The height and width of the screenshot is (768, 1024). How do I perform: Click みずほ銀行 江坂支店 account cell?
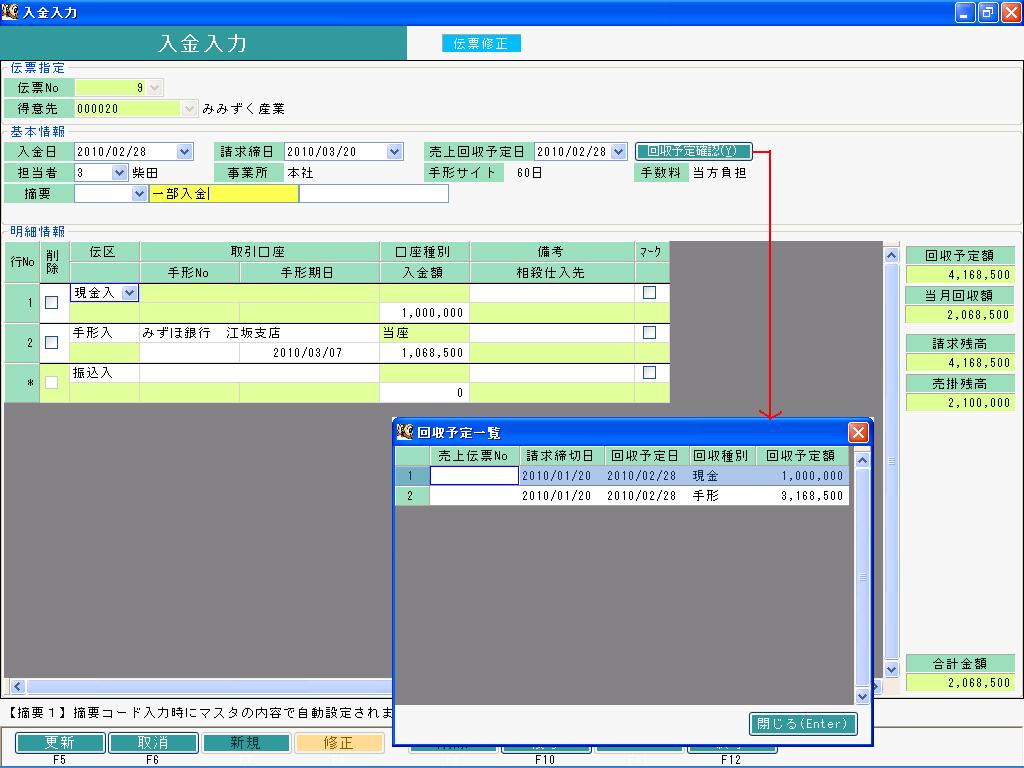point(259,333)
